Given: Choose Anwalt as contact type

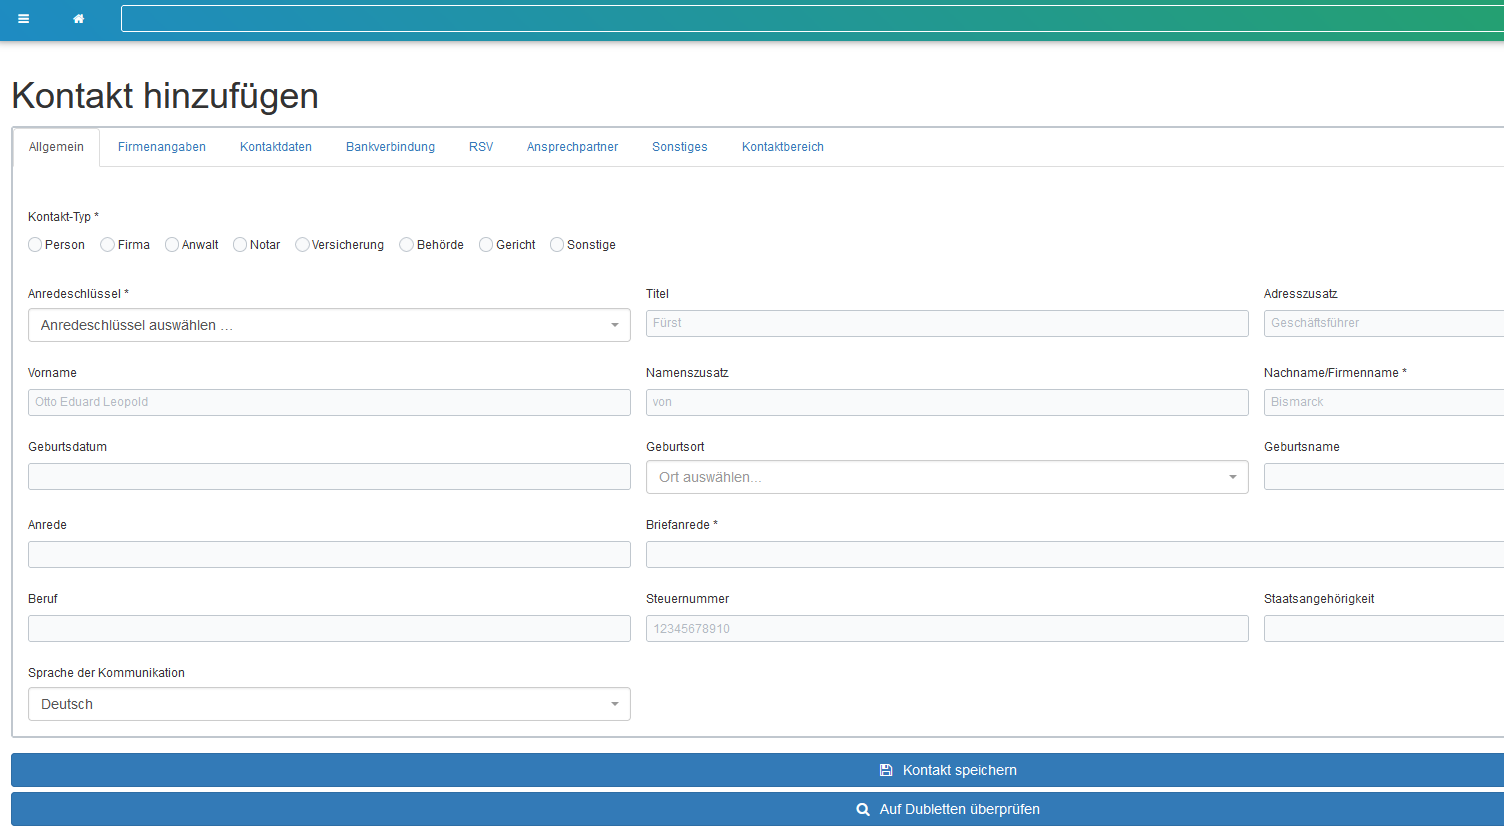Looking at the screenshot, I should pyautogui.click(x=172, y=245).
